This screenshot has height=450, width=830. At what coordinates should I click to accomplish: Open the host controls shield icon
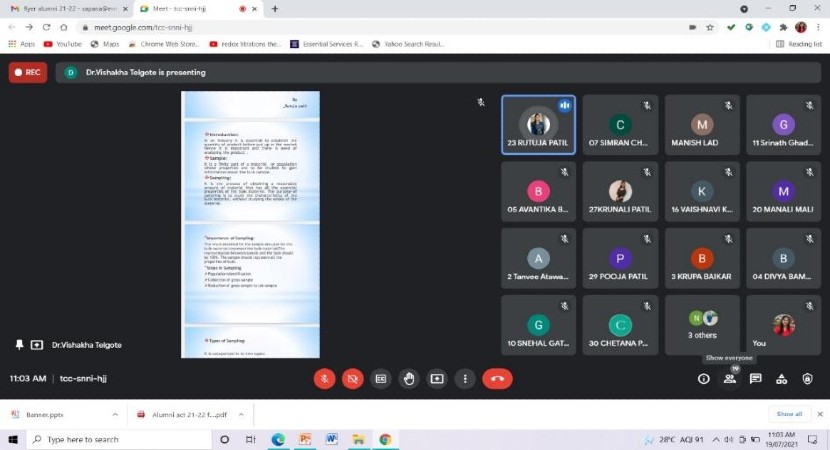tap(808, 379)
